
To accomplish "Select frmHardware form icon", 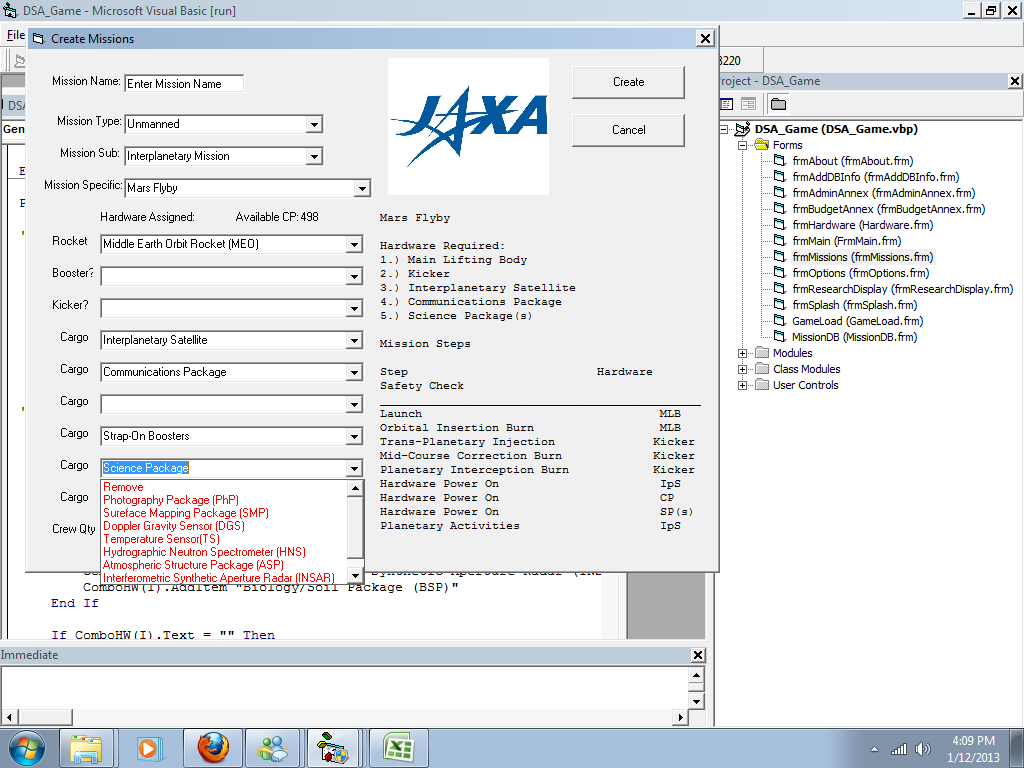I will click(780, 225).
